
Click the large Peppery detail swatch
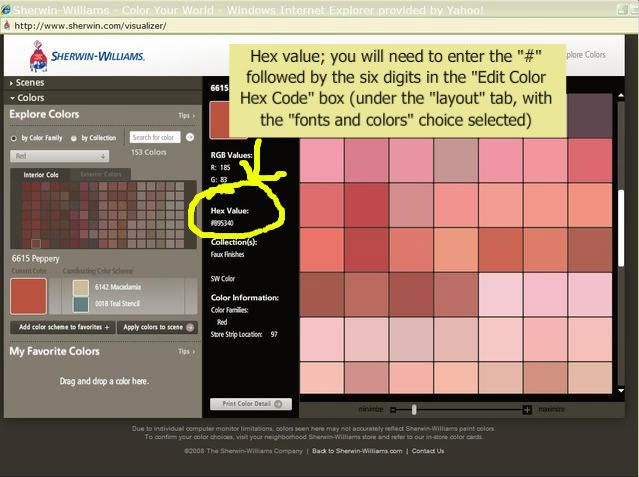click(x=220, y=120)
